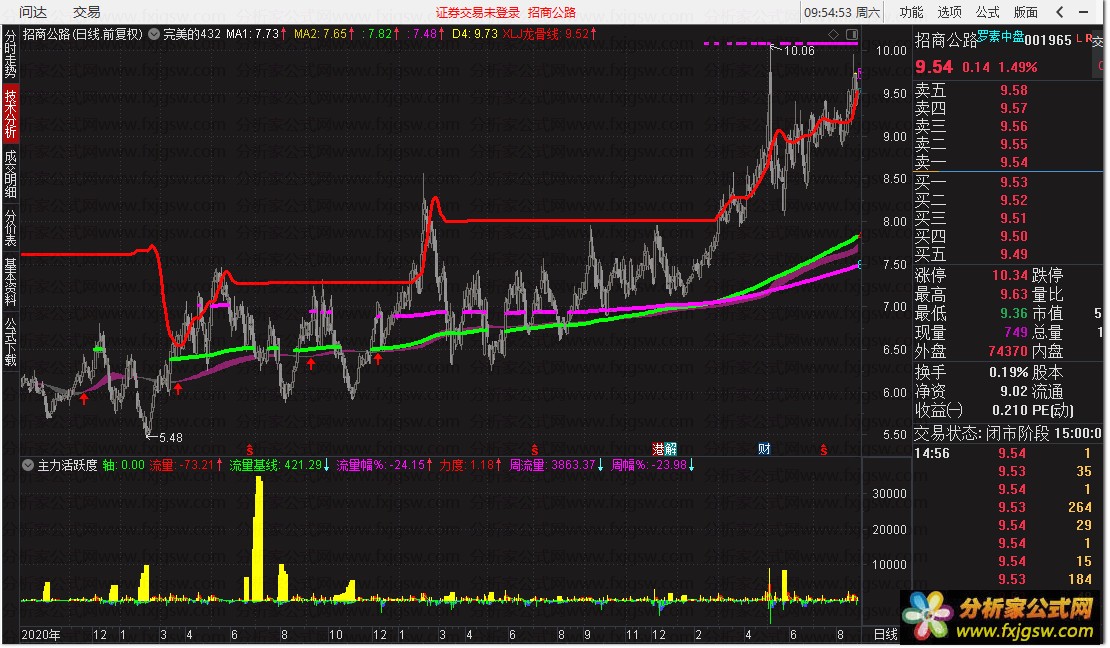This screenshot has height=648, width=1110.
Task: Click the first red $ marker near June 2020
Action: point(249,450)
